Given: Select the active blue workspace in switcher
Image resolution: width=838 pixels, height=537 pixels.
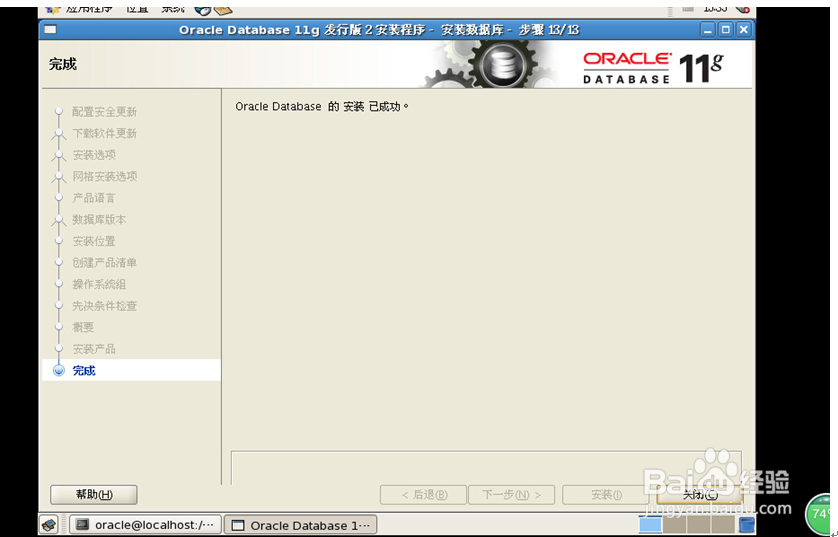Looking at the screenshot, I should (650, 525).
